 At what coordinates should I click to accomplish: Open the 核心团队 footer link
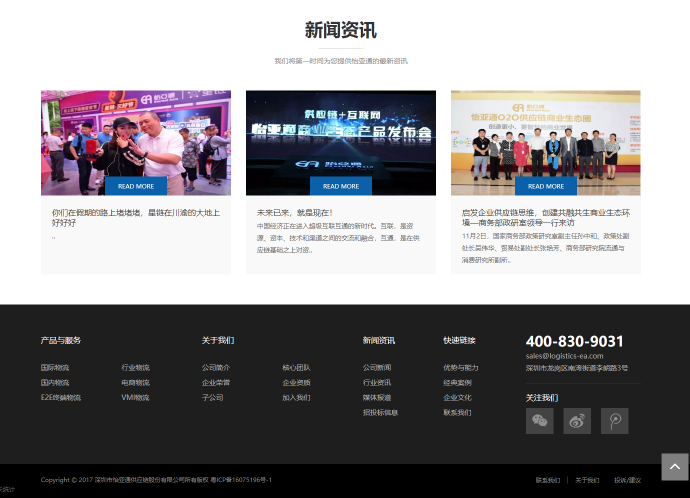[296, 368]
